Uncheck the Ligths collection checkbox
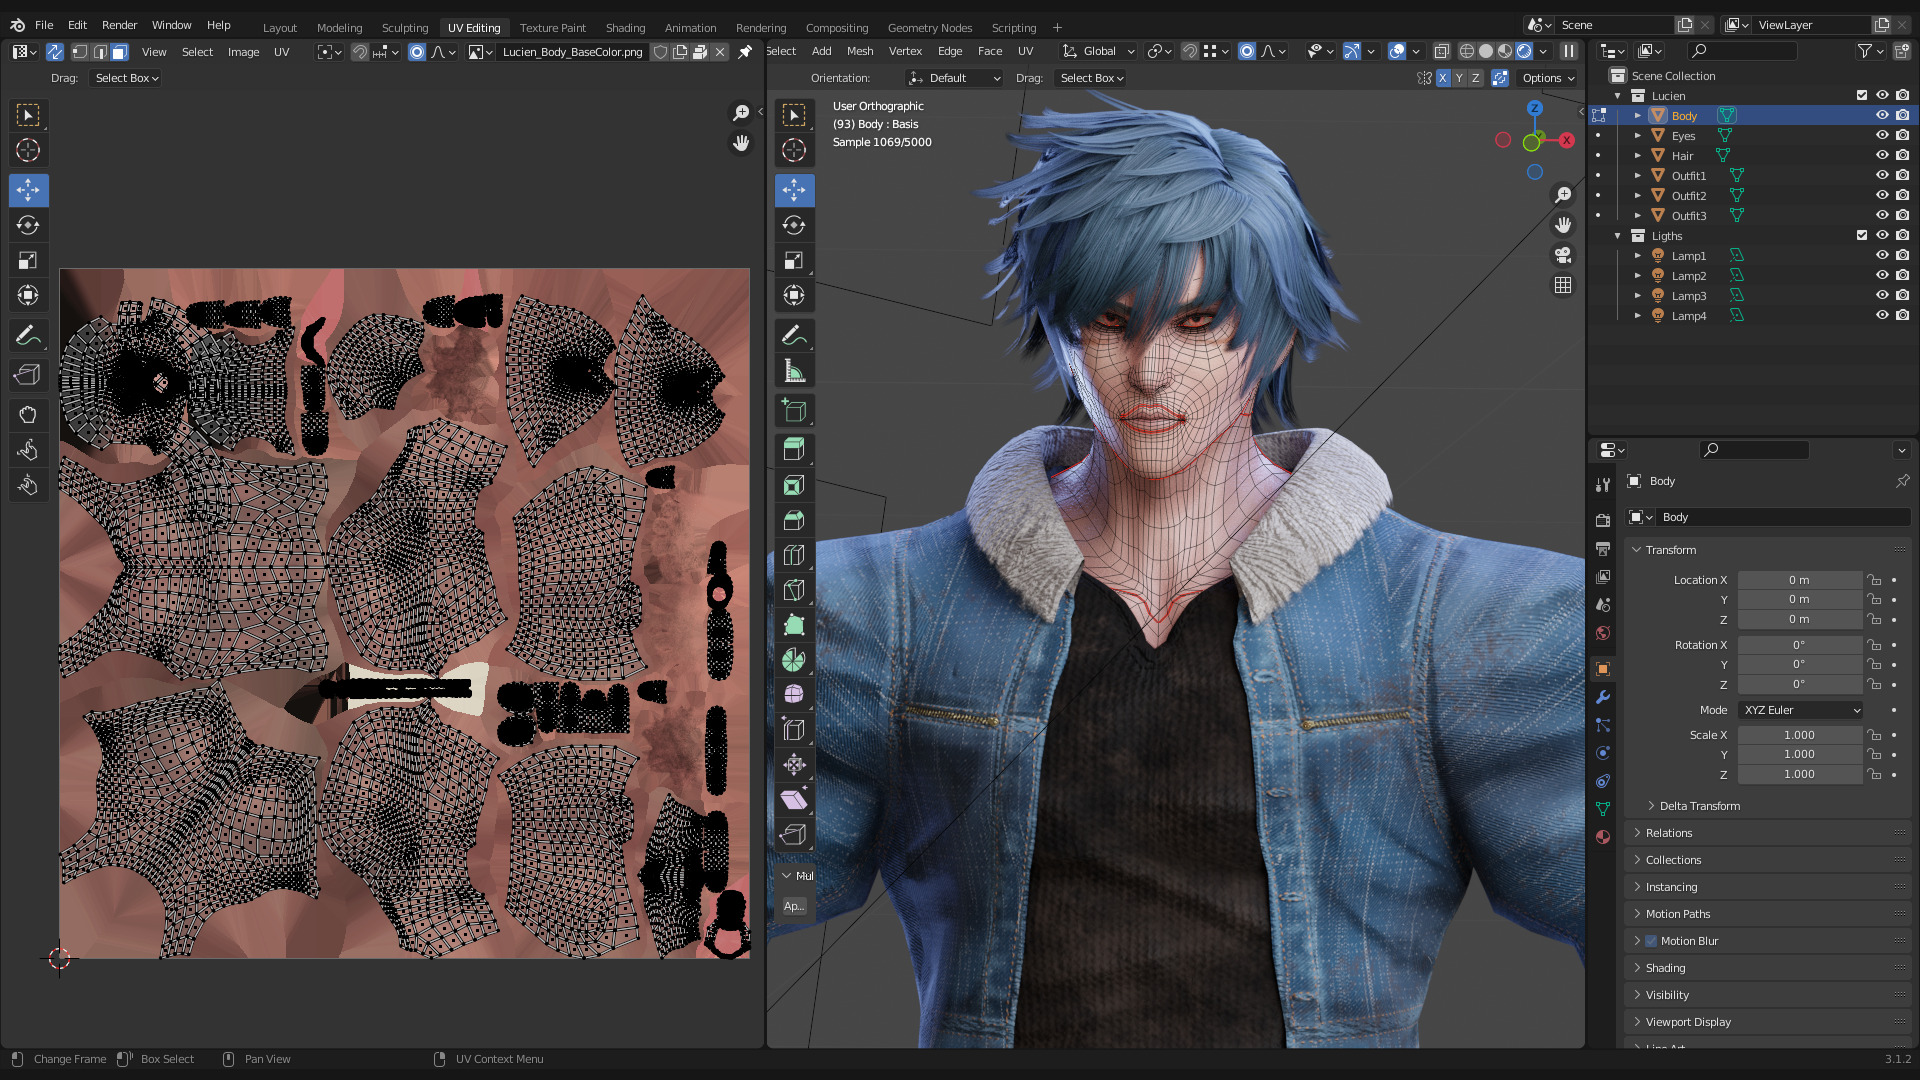 click(1862, 235)
